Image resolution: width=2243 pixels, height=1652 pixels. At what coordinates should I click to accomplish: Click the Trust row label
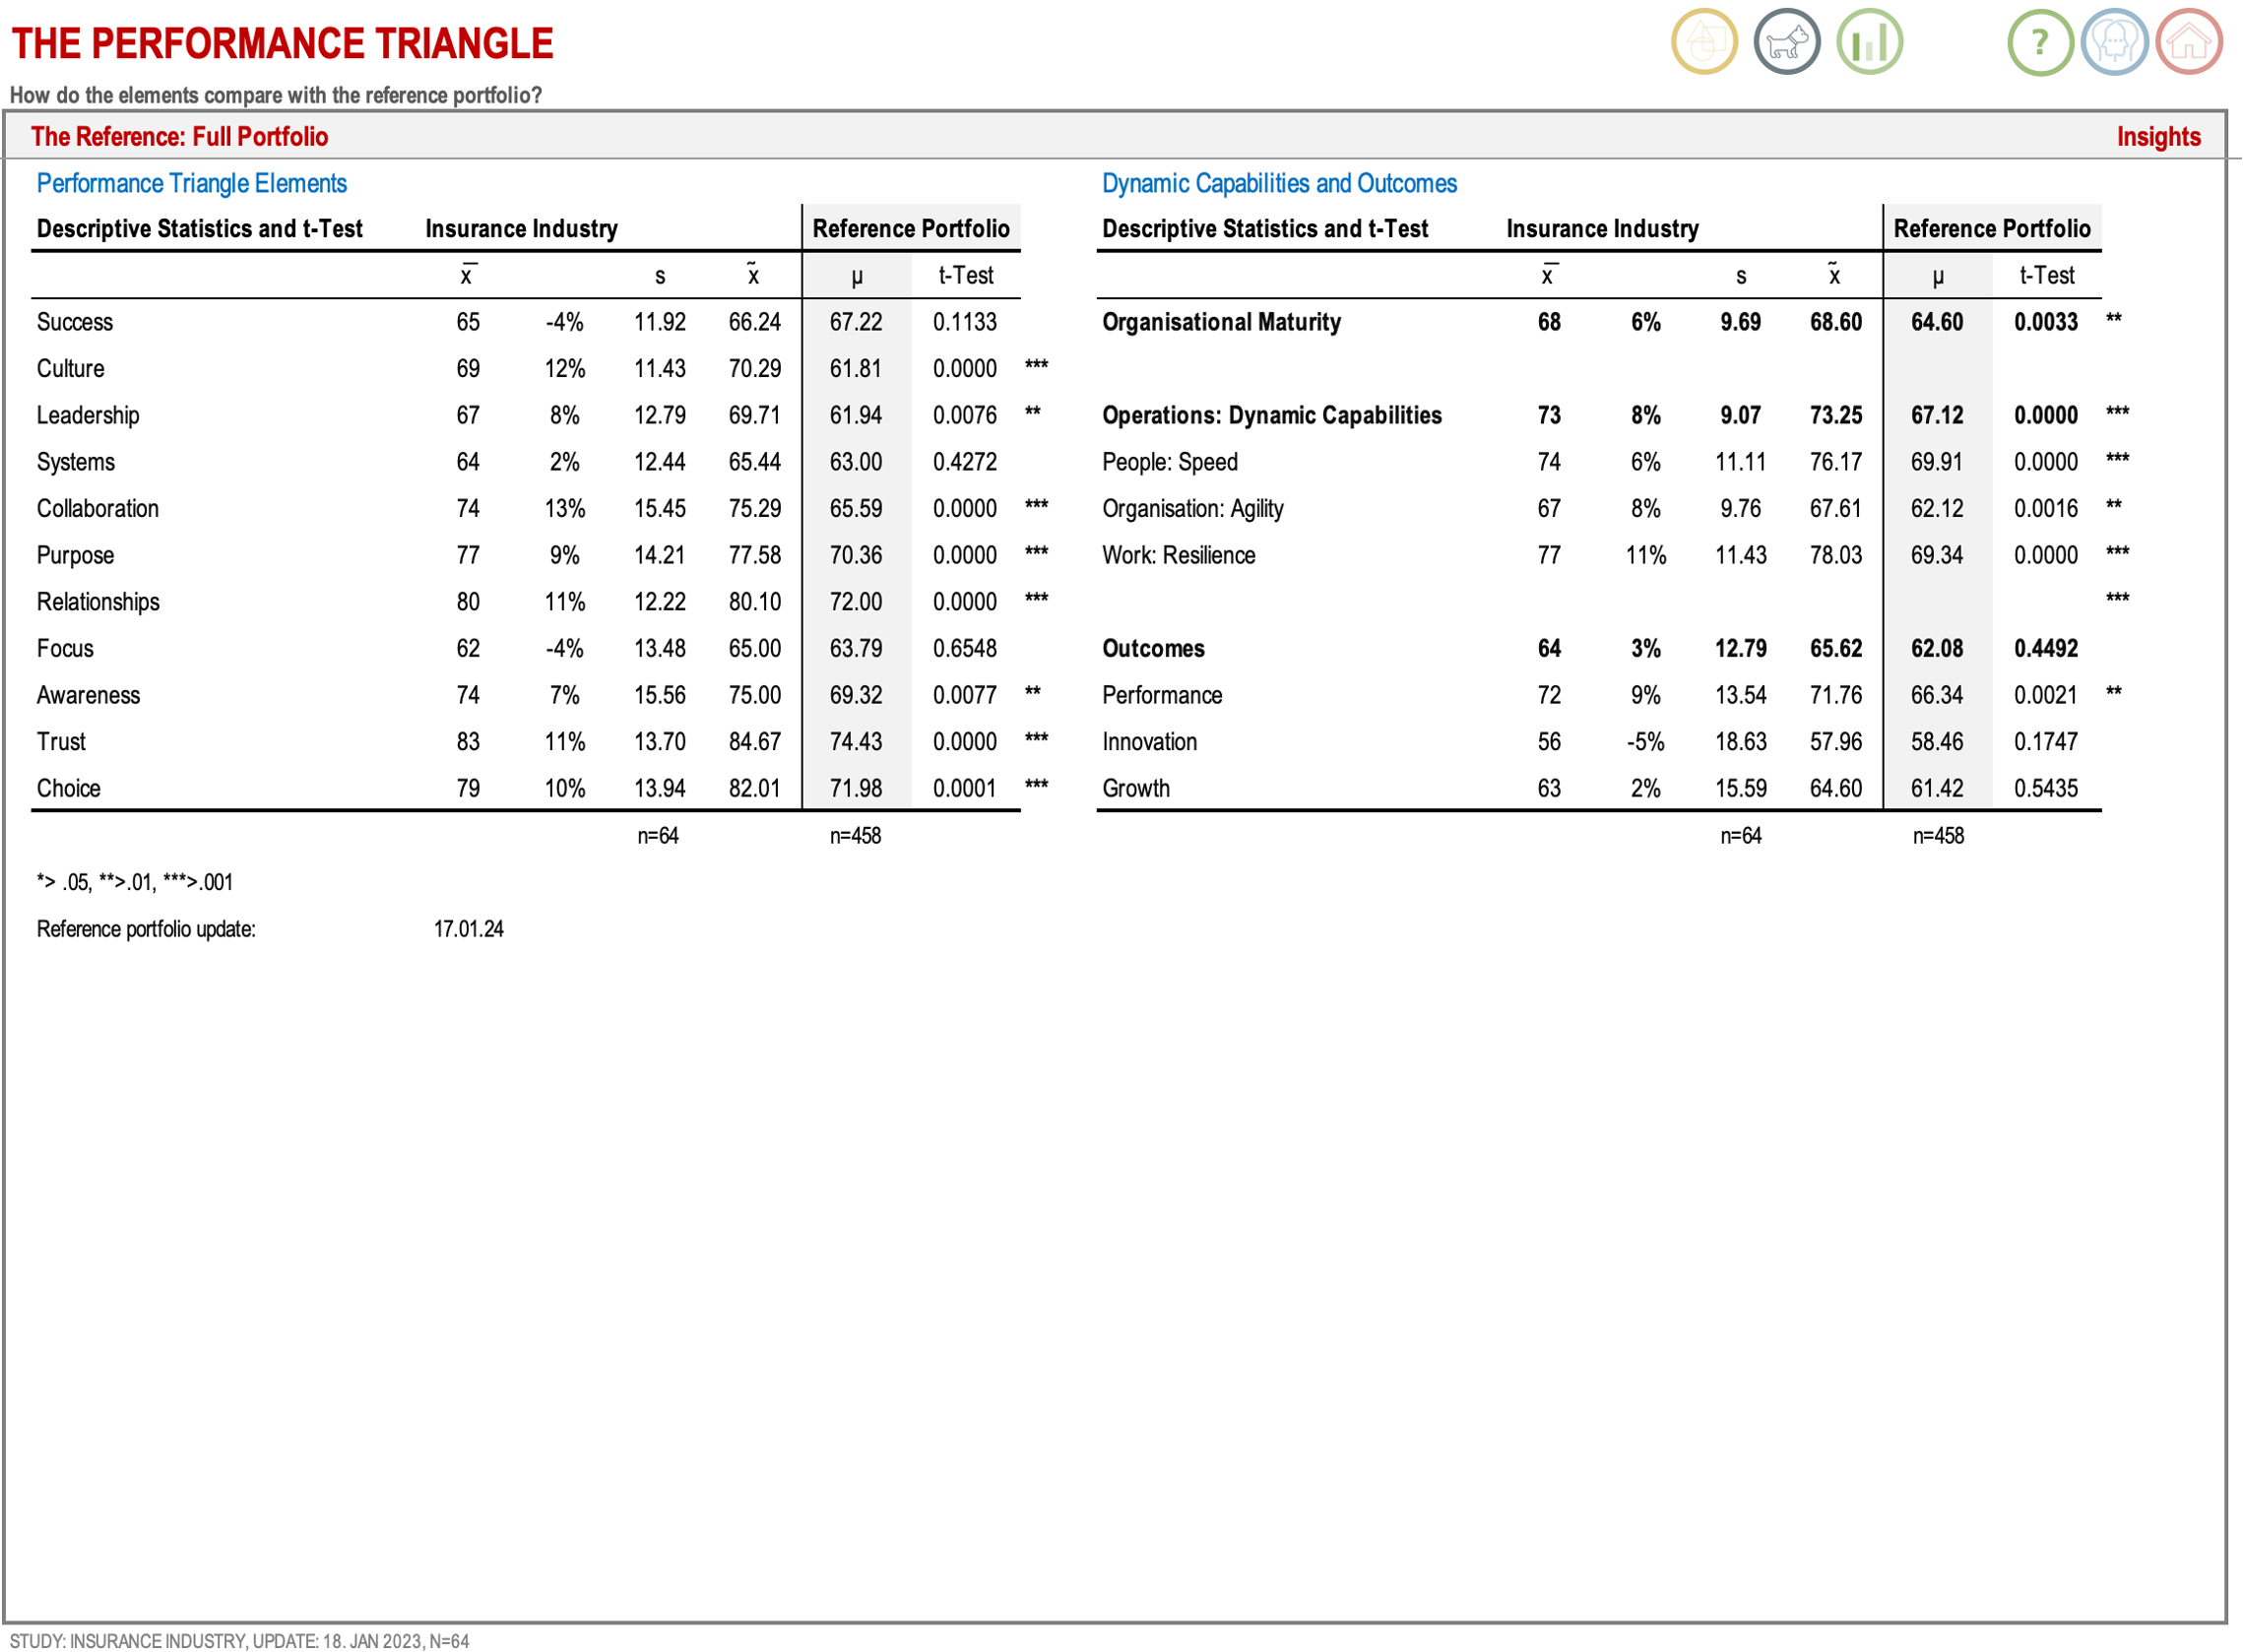[x=62, y=742]
